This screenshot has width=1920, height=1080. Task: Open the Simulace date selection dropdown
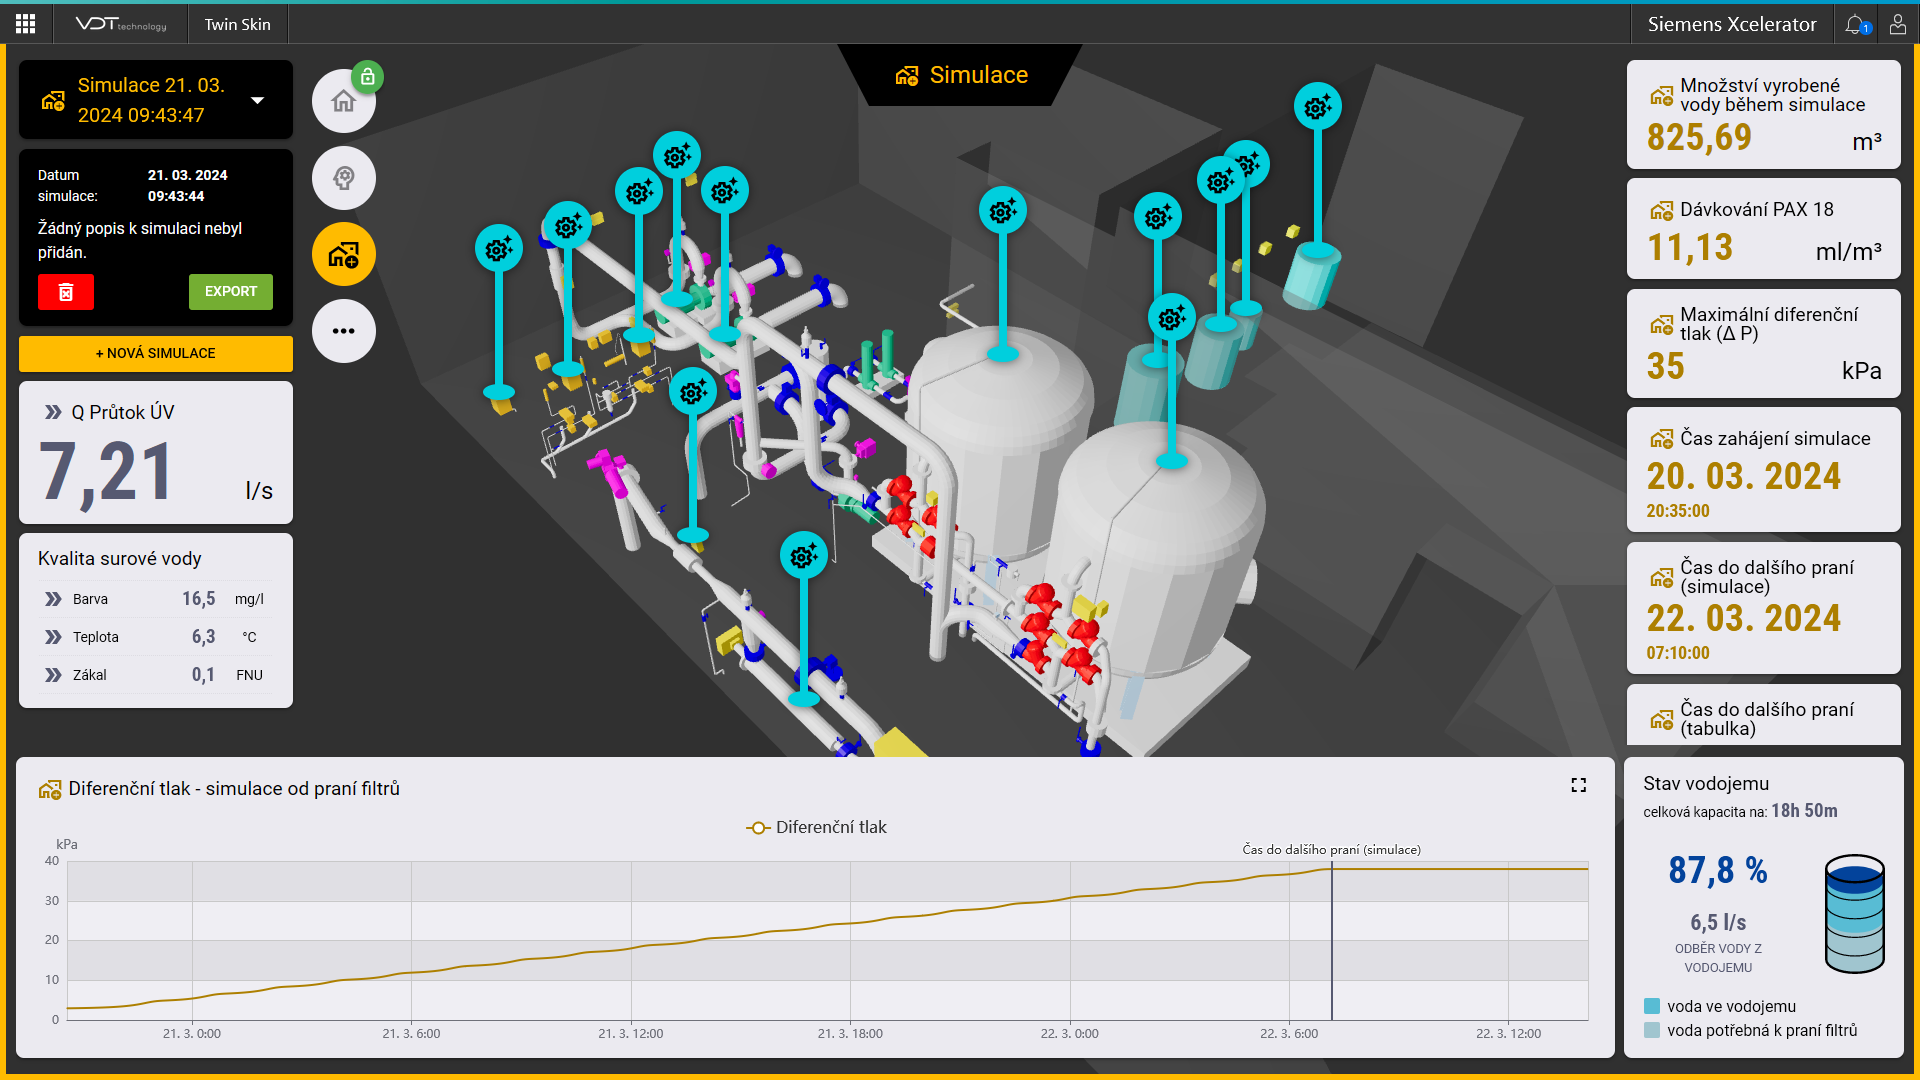tap(257, 100)
